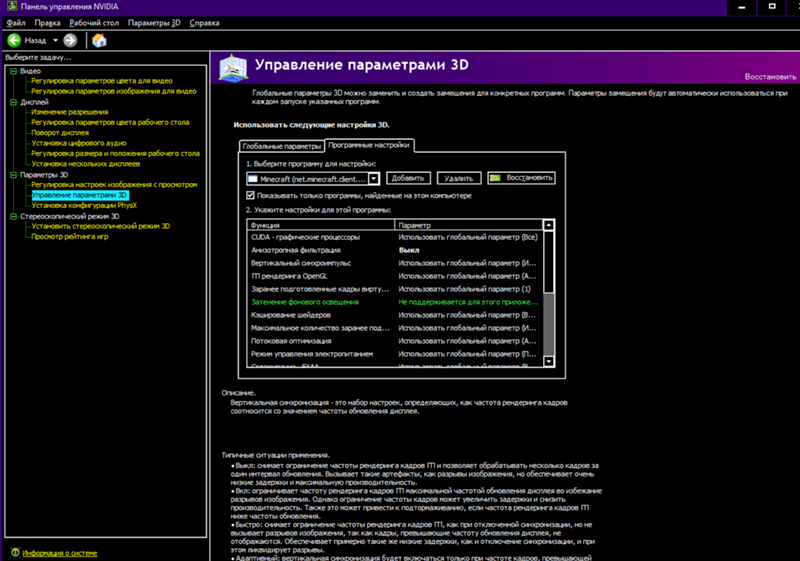This screenshot has width=800, height=561.
Task: Click the NVIDIA logo in title bar
Action: (x=9, y=7)
